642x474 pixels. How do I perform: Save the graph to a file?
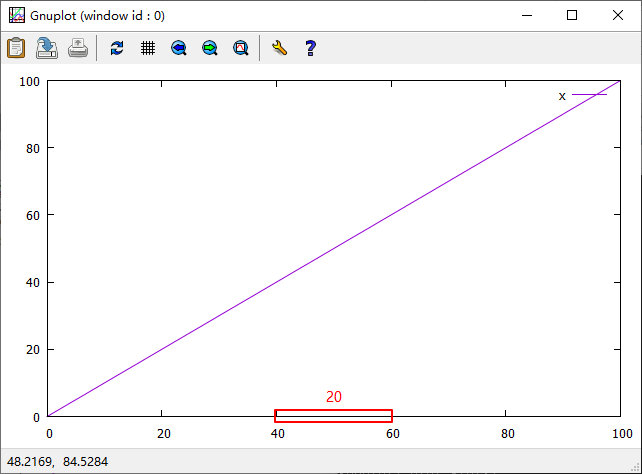47,48
